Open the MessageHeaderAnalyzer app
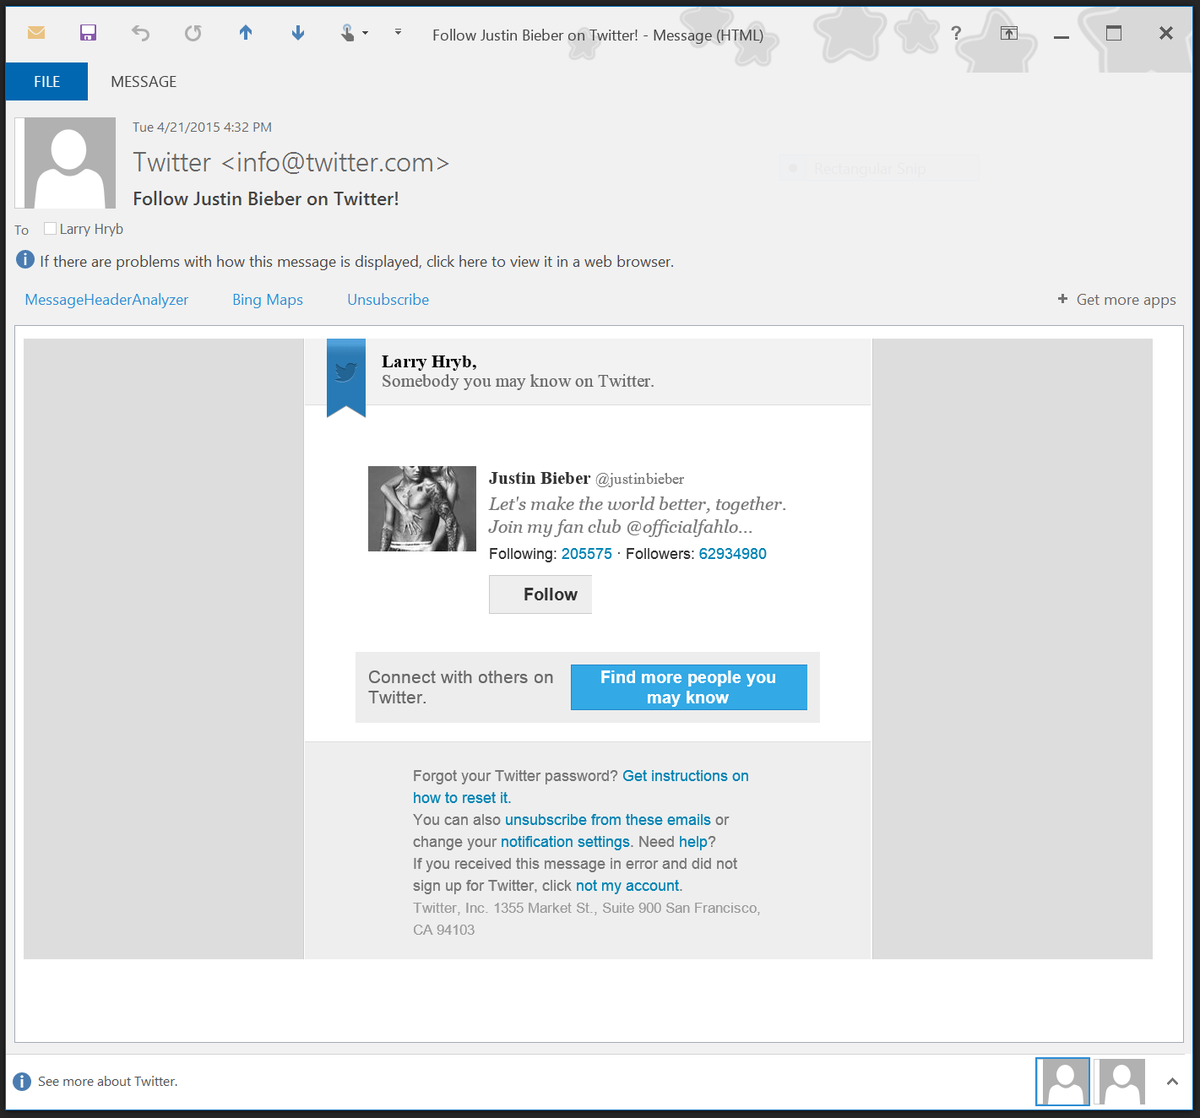Image resolution: width=1200 pixels, height=1118 pixels. pyautogui.click(x=106, y=299)
